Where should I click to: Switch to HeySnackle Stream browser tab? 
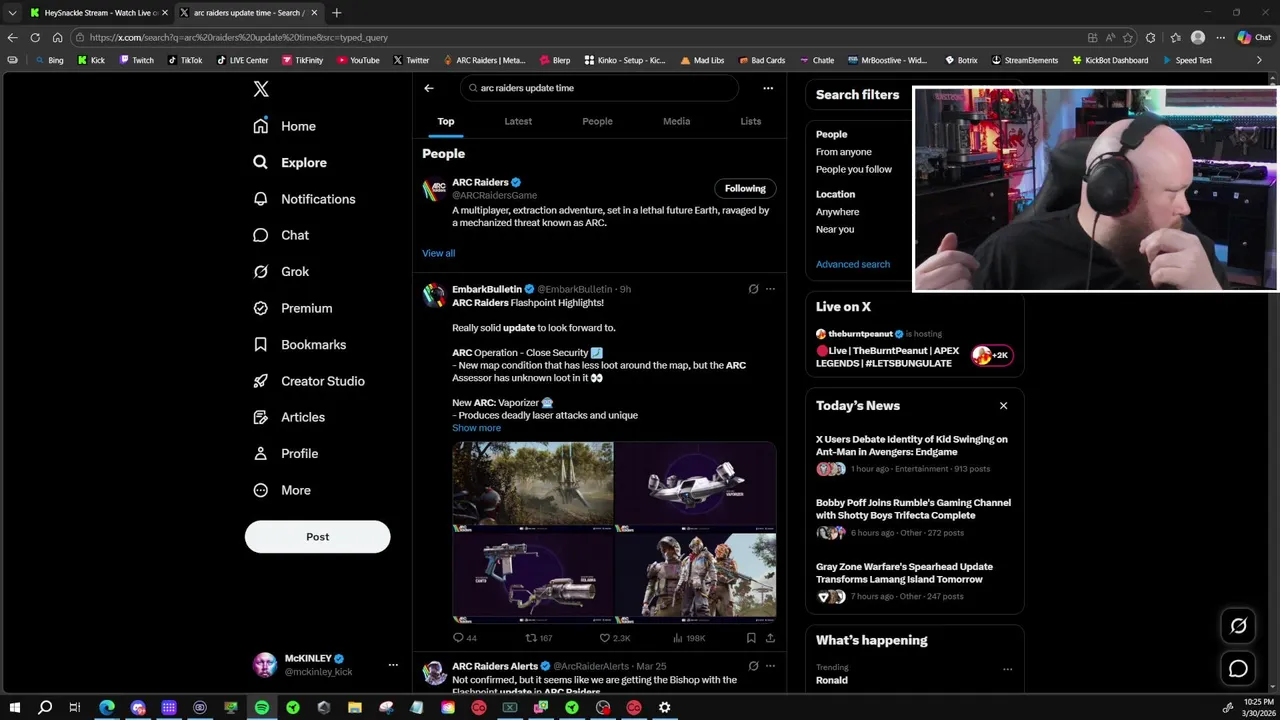click(x=98, y=13)
